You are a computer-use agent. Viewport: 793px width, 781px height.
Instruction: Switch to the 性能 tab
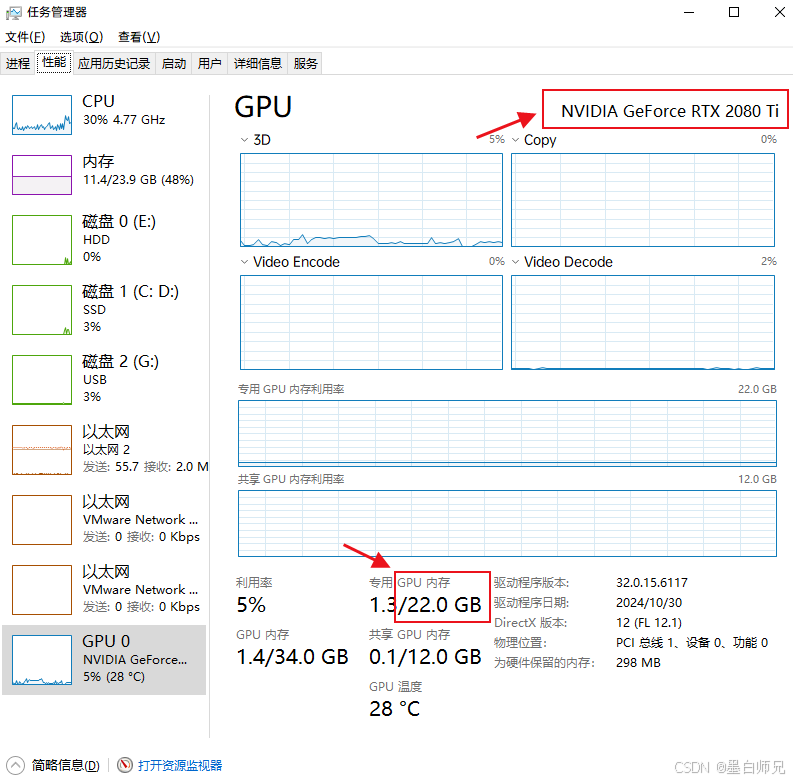(x=54, y=62)
